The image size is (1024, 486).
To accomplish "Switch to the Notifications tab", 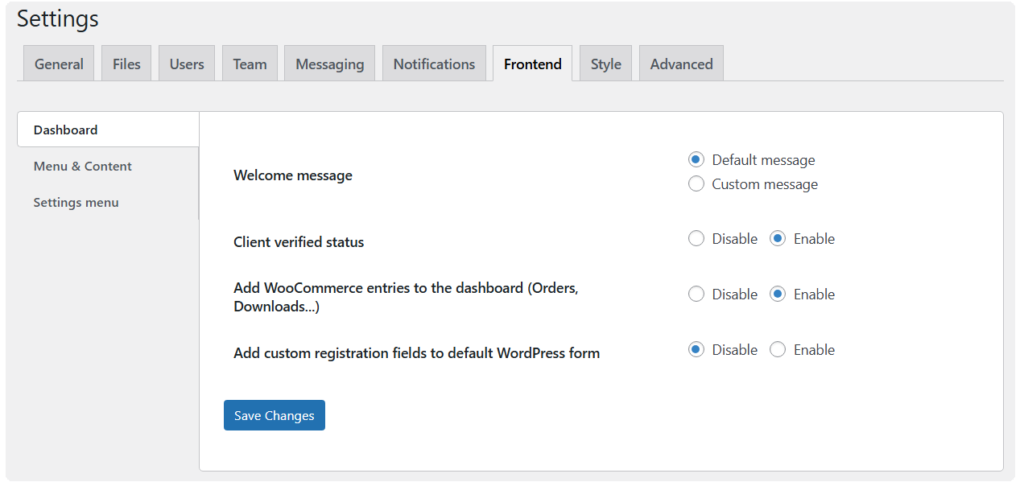I will [x=433, y=64].
